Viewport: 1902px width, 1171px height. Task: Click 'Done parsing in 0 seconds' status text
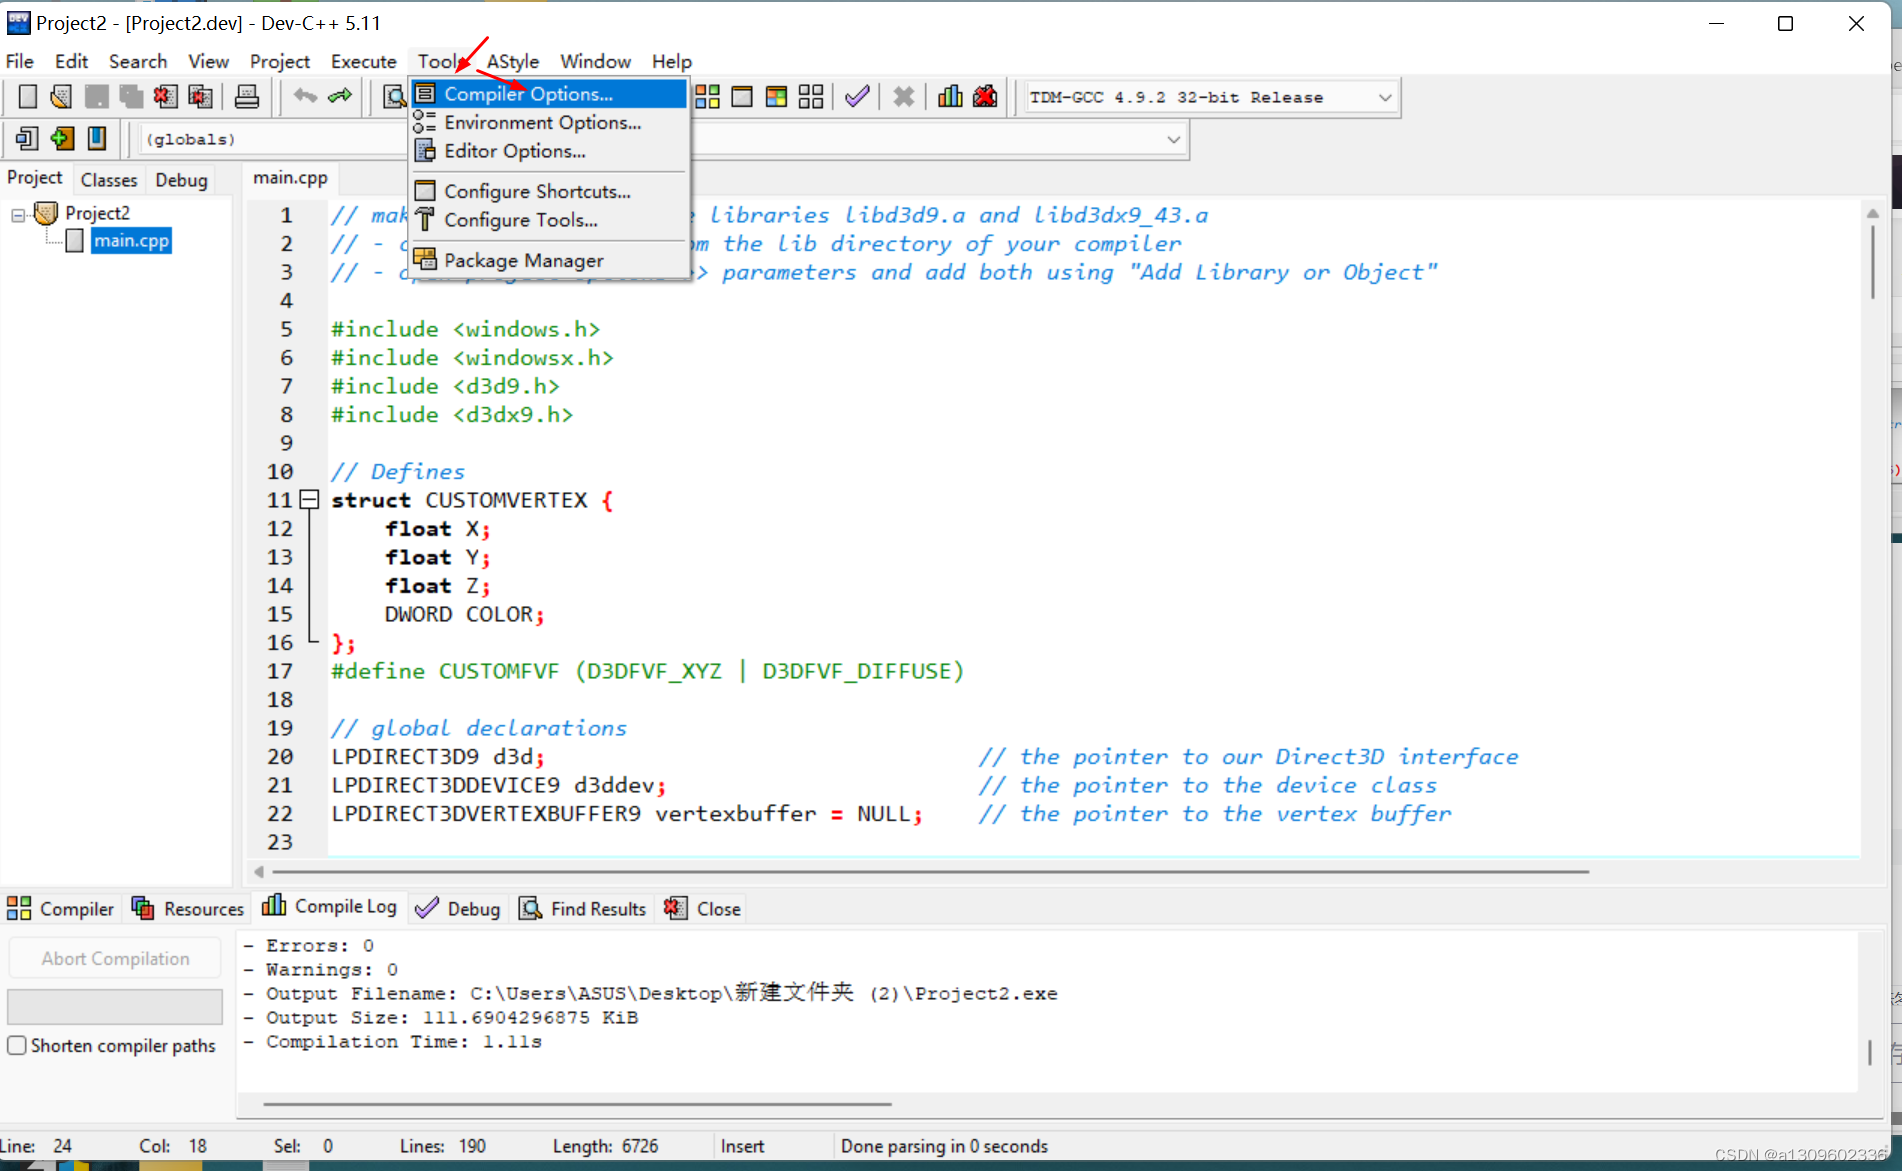[944, 1146]
